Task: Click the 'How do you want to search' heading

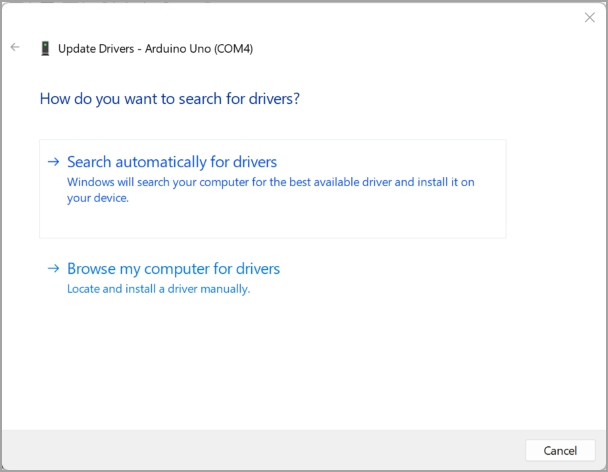Action: [169, 99]
